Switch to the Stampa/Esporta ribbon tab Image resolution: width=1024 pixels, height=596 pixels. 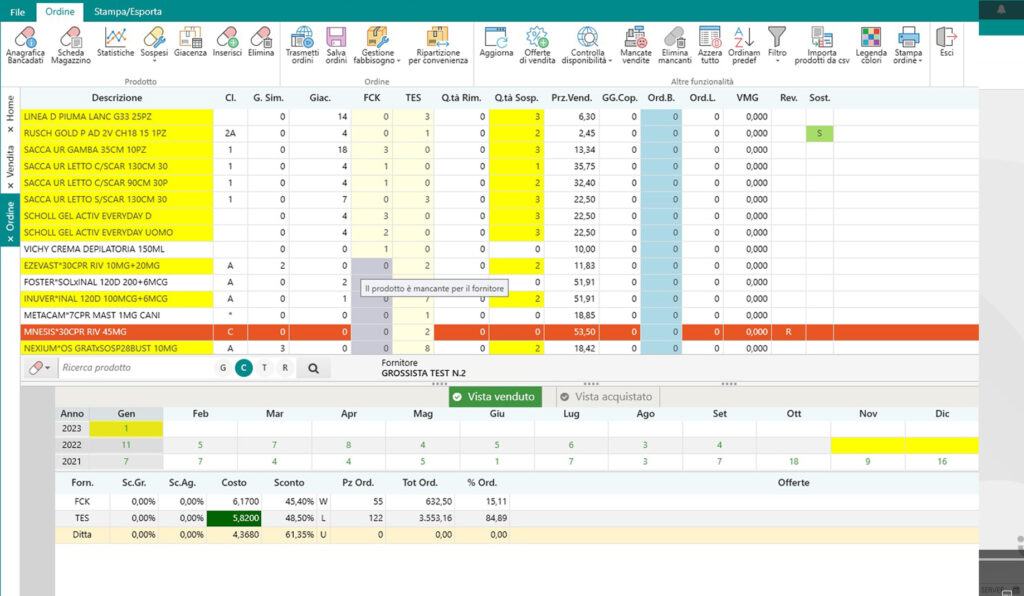coord(127,12)
